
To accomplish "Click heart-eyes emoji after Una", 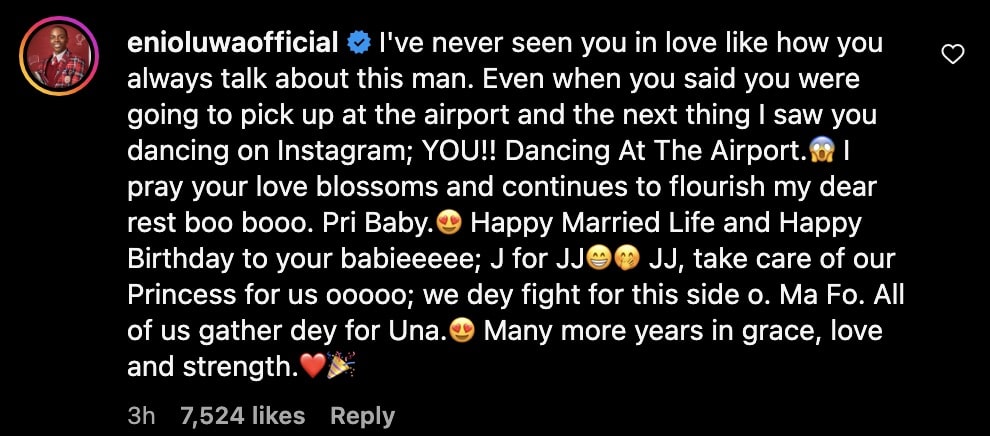I will 463,333.
